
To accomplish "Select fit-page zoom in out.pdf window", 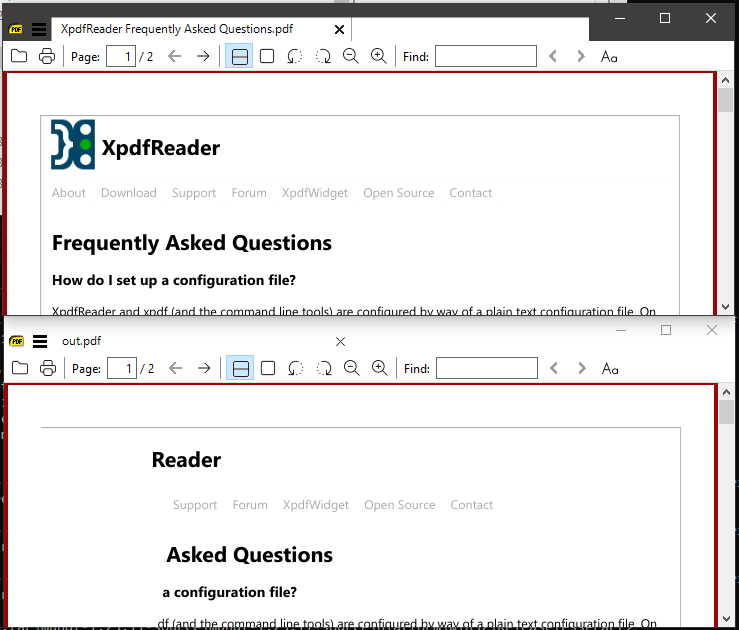I will pyautogui.click(x=268, y=368).
